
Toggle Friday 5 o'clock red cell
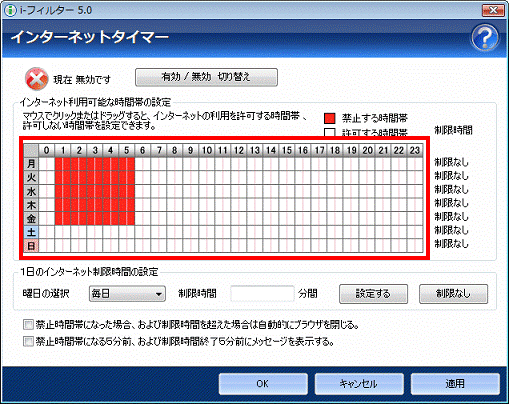coord(127,219)
